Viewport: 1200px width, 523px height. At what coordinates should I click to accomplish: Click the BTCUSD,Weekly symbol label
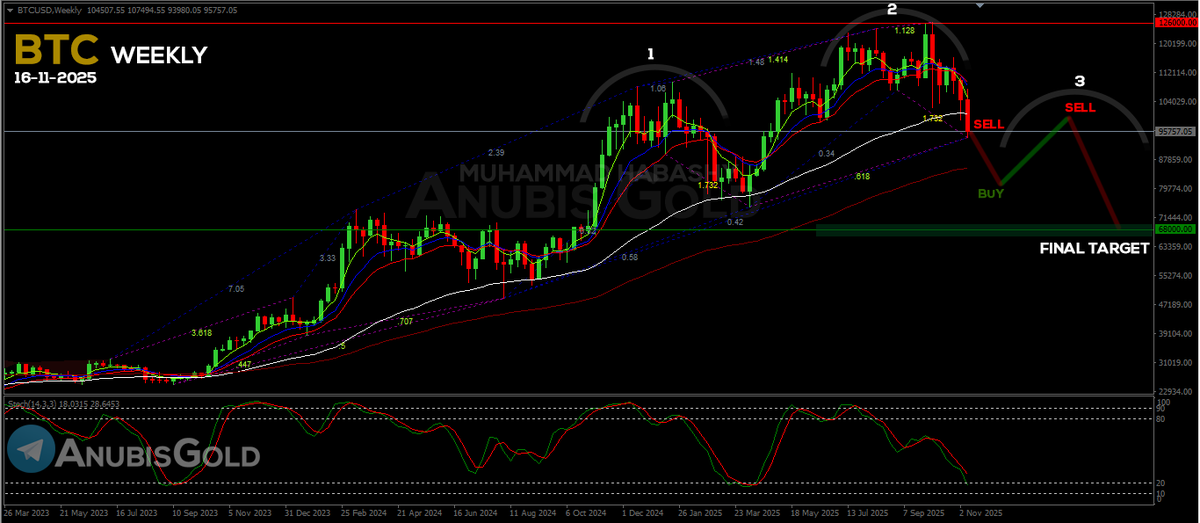point(48,9)
